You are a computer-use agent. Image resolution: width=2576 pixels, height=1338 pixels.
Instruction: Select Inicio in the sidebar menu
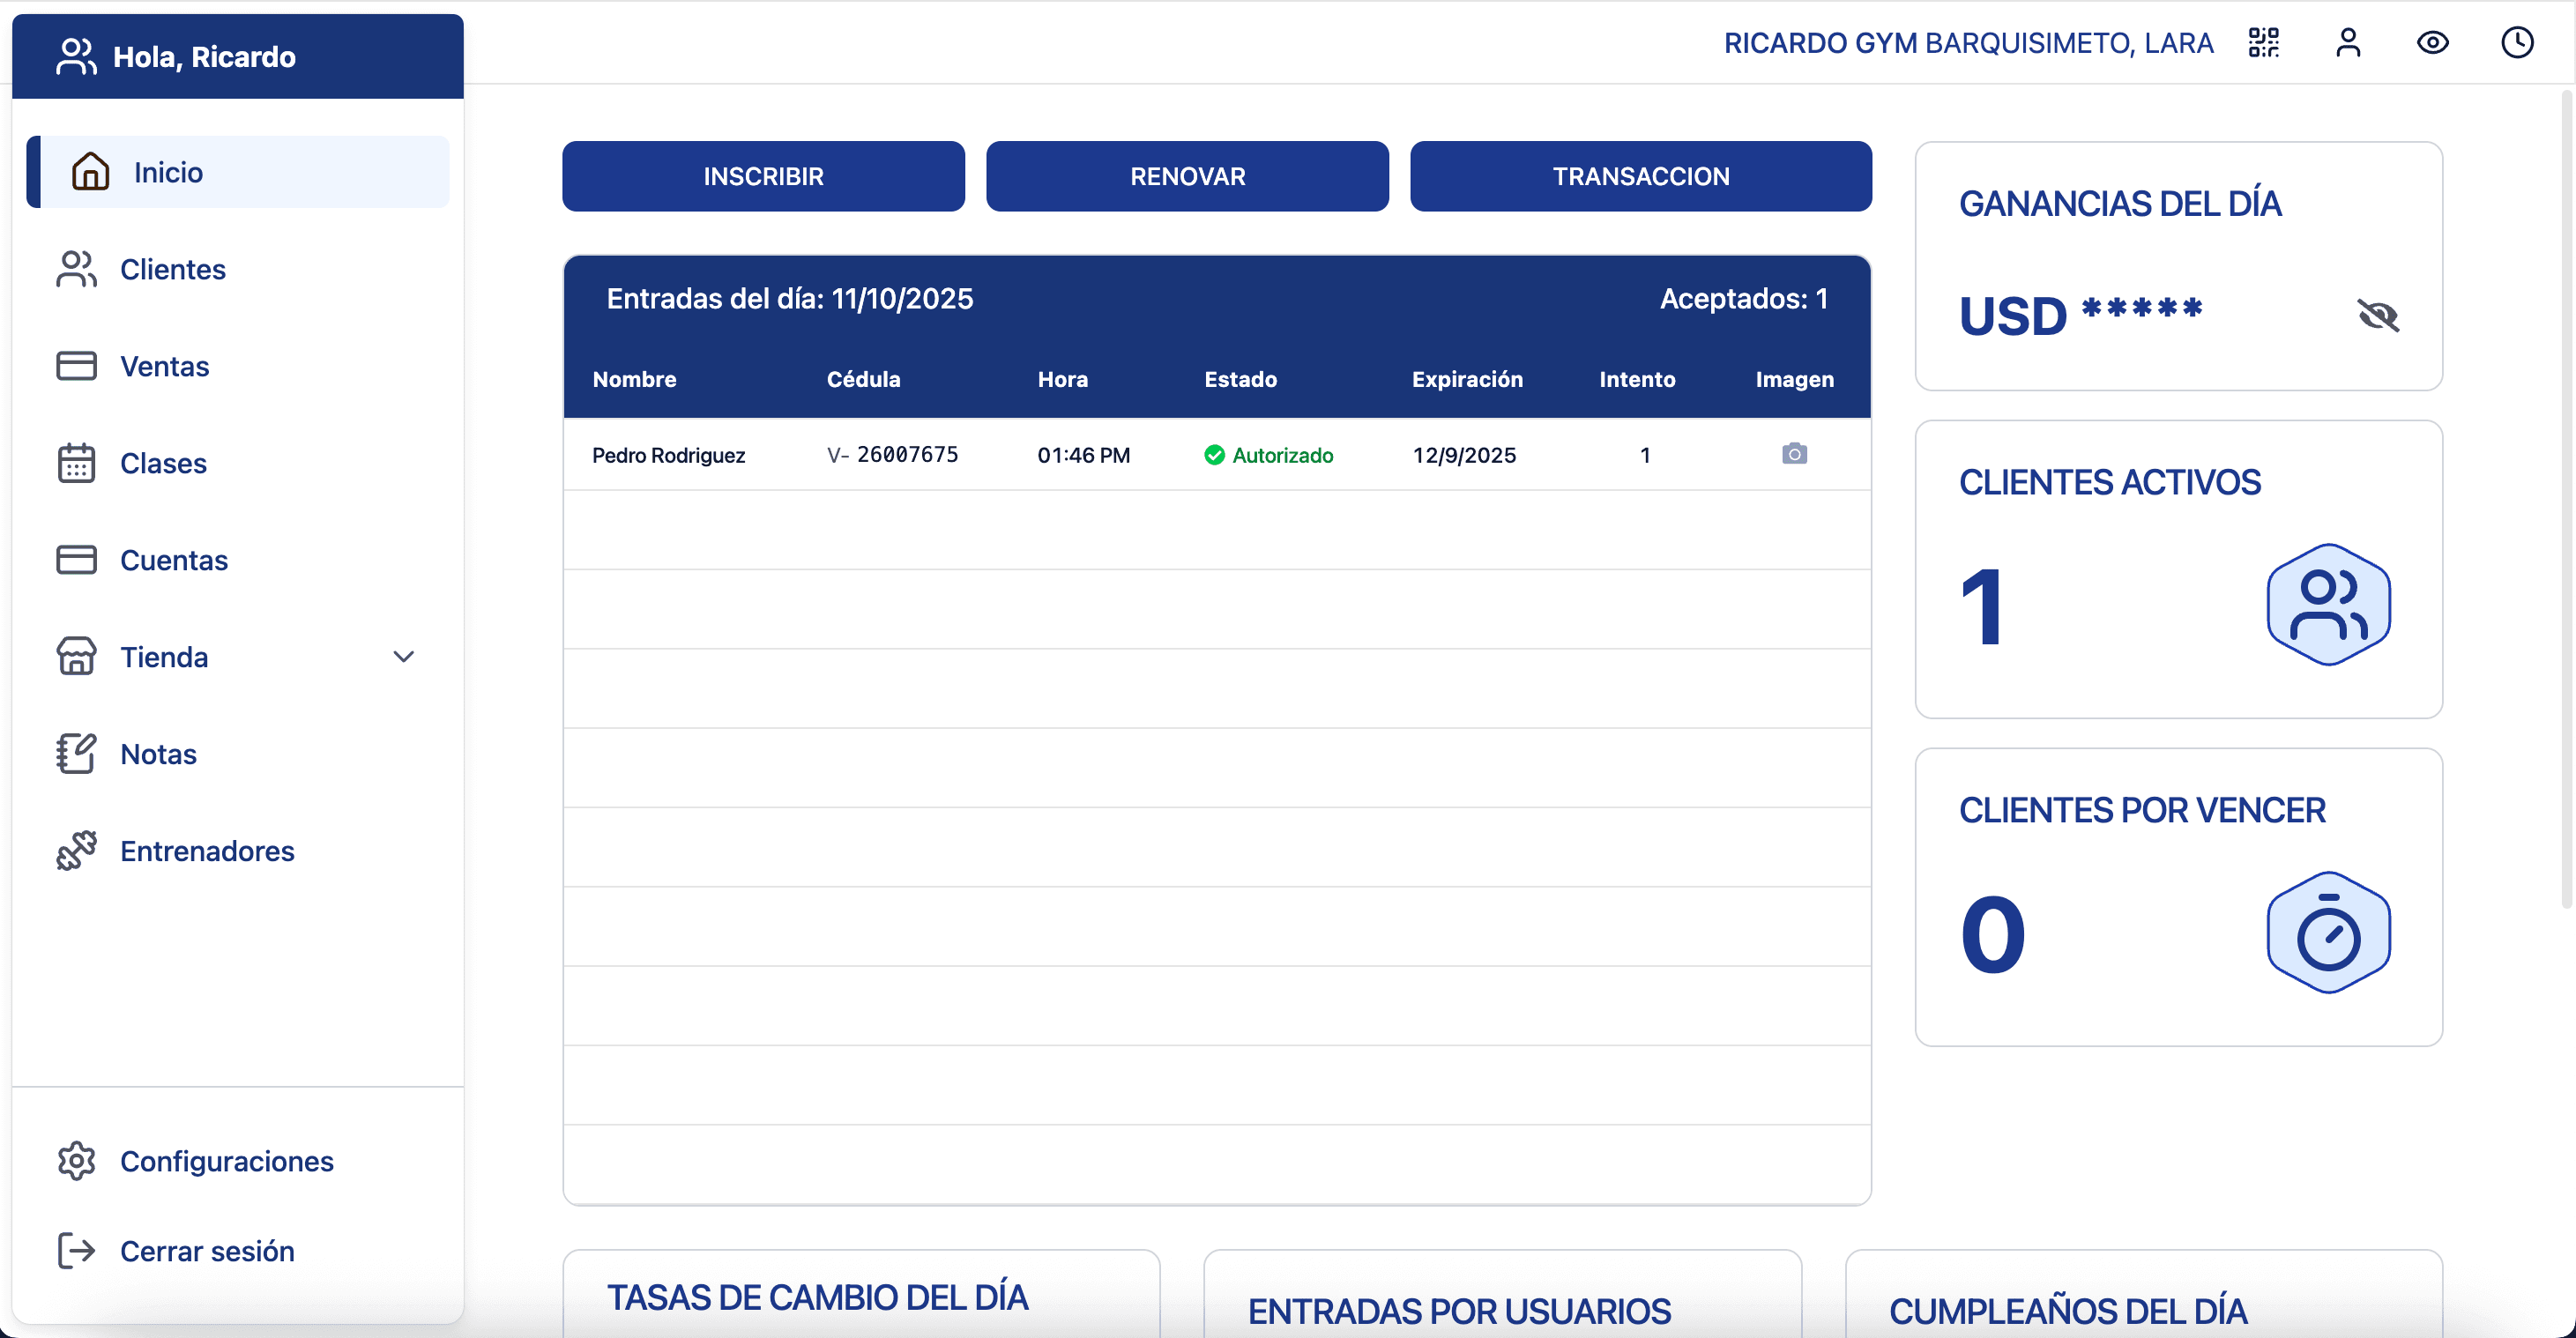[x=167, y=171]
